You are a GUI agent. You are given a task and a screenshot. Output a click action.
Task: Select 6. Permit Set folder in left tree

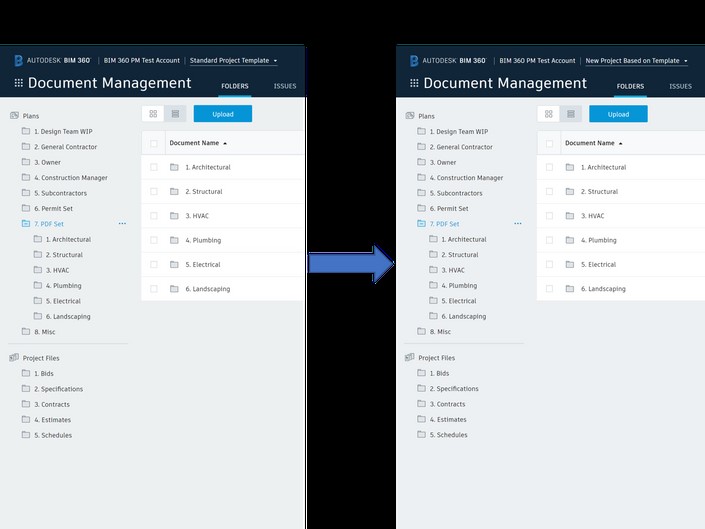click(x=53, y=209)
